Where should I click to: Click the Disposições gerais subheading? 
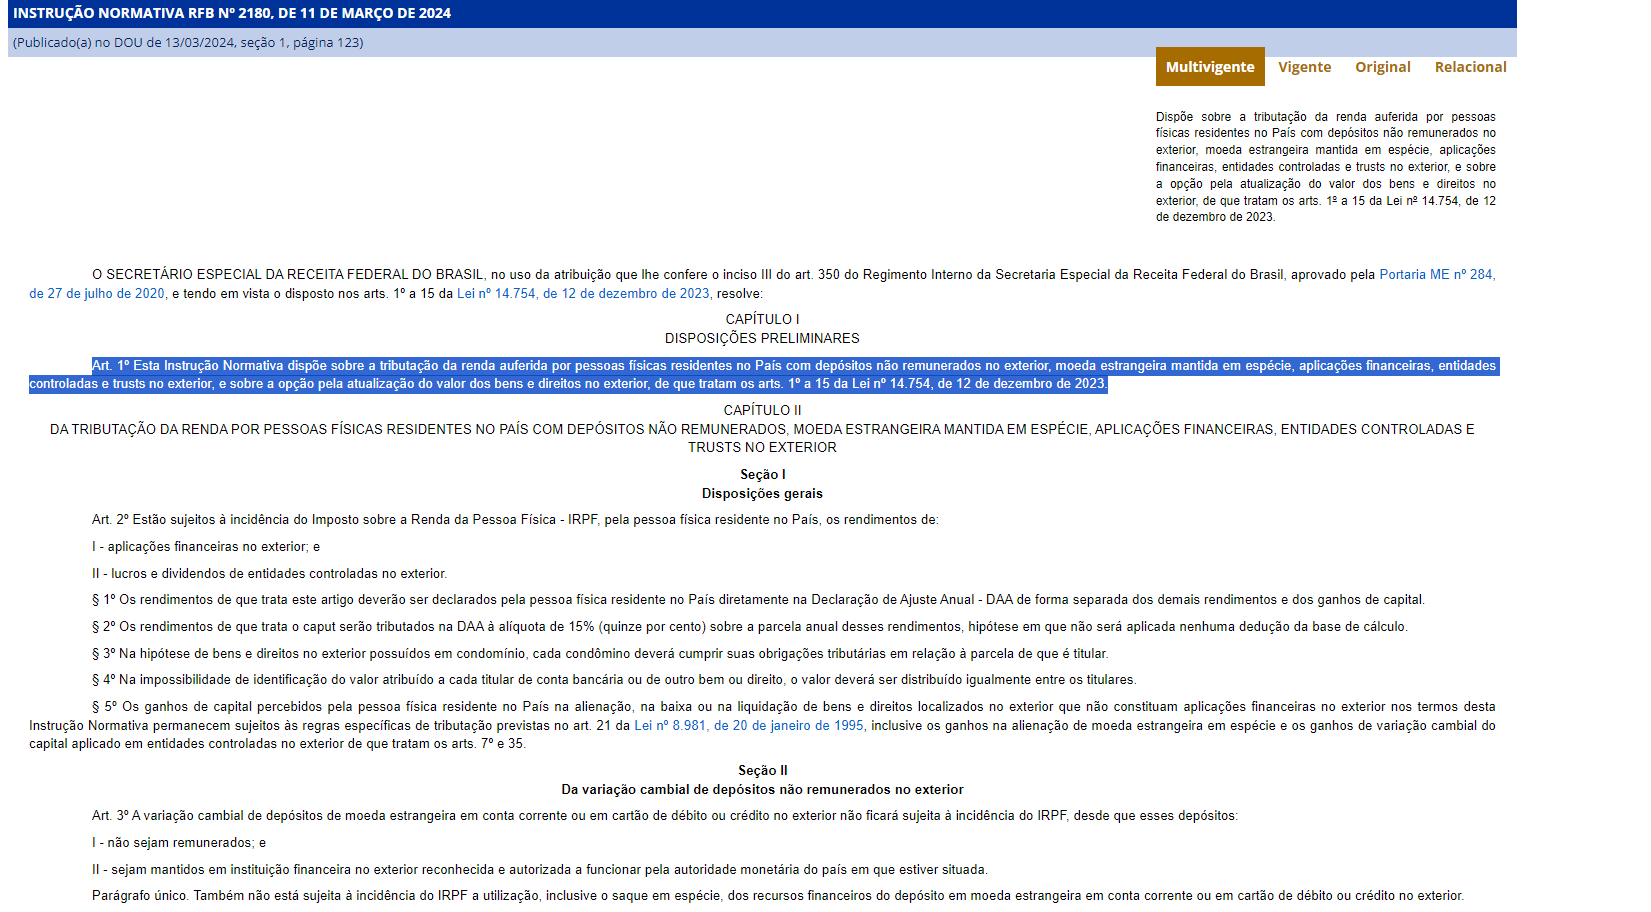tap(762, 493)
